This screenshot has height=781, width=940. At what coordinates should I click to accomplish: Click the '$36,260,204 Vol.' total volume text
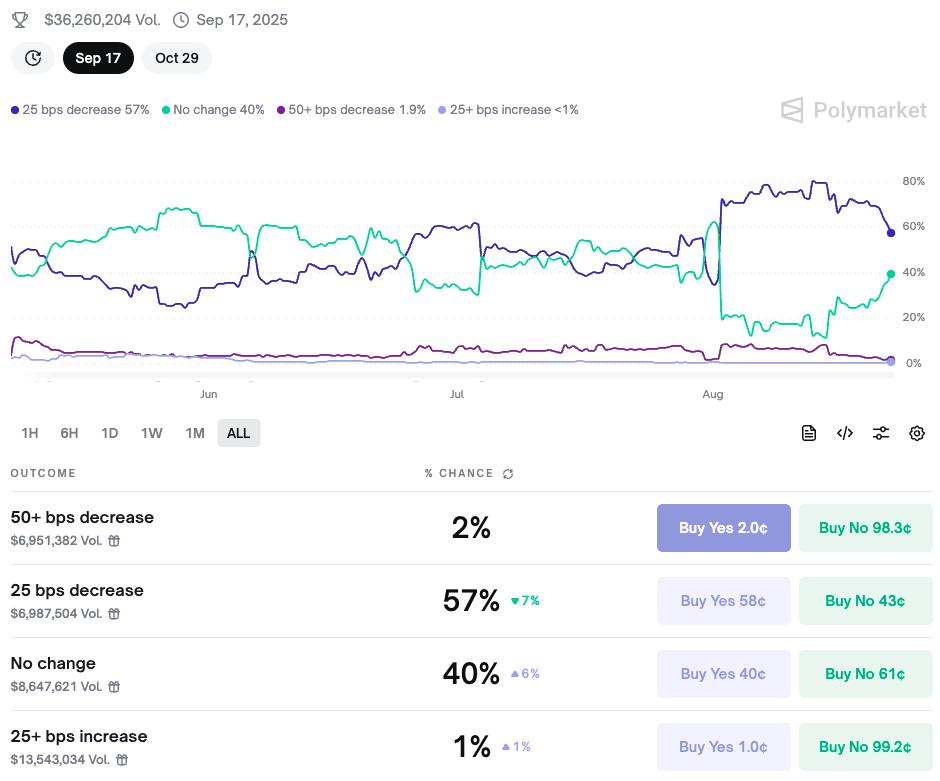tap(103, 20)
